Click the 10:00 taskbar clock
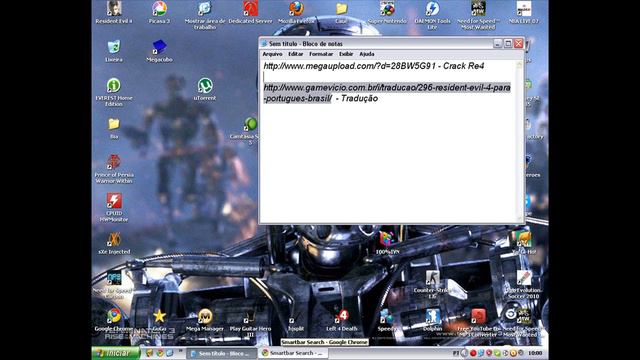This screenshot has height=360, width=640. pyautogui.click(x=535, y=353)
